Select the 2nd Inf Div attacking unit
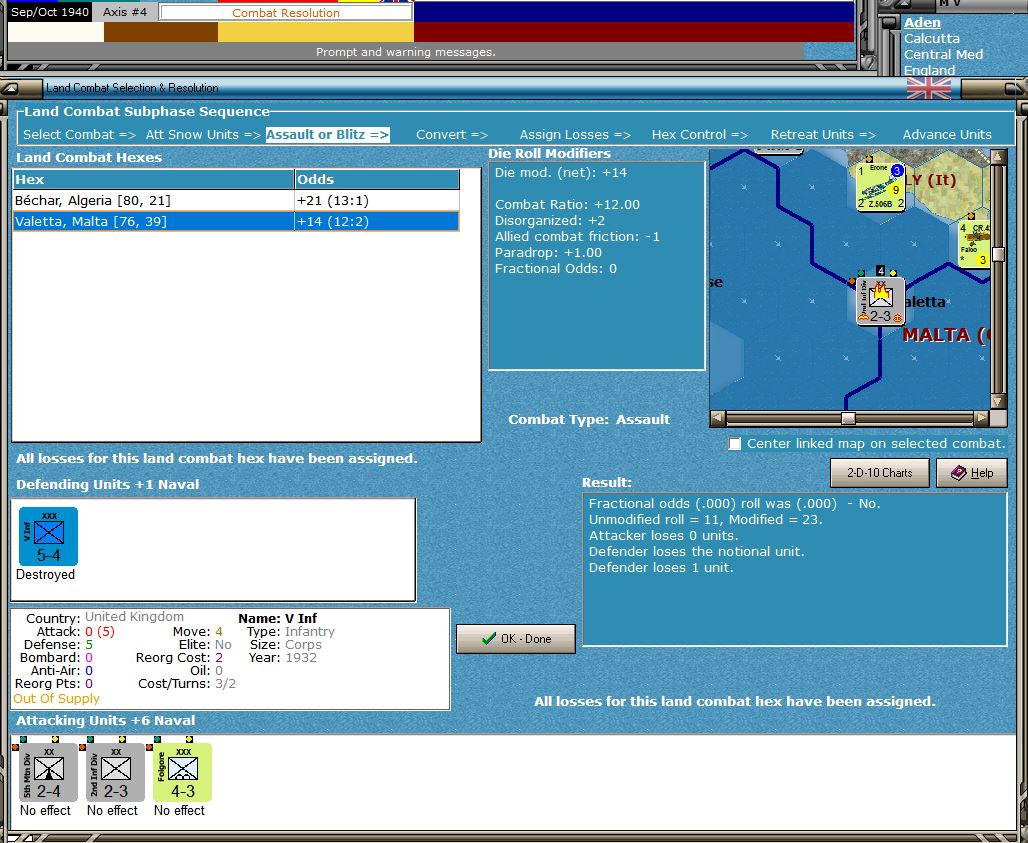The image size is (1028, 843). coord(115,772)
